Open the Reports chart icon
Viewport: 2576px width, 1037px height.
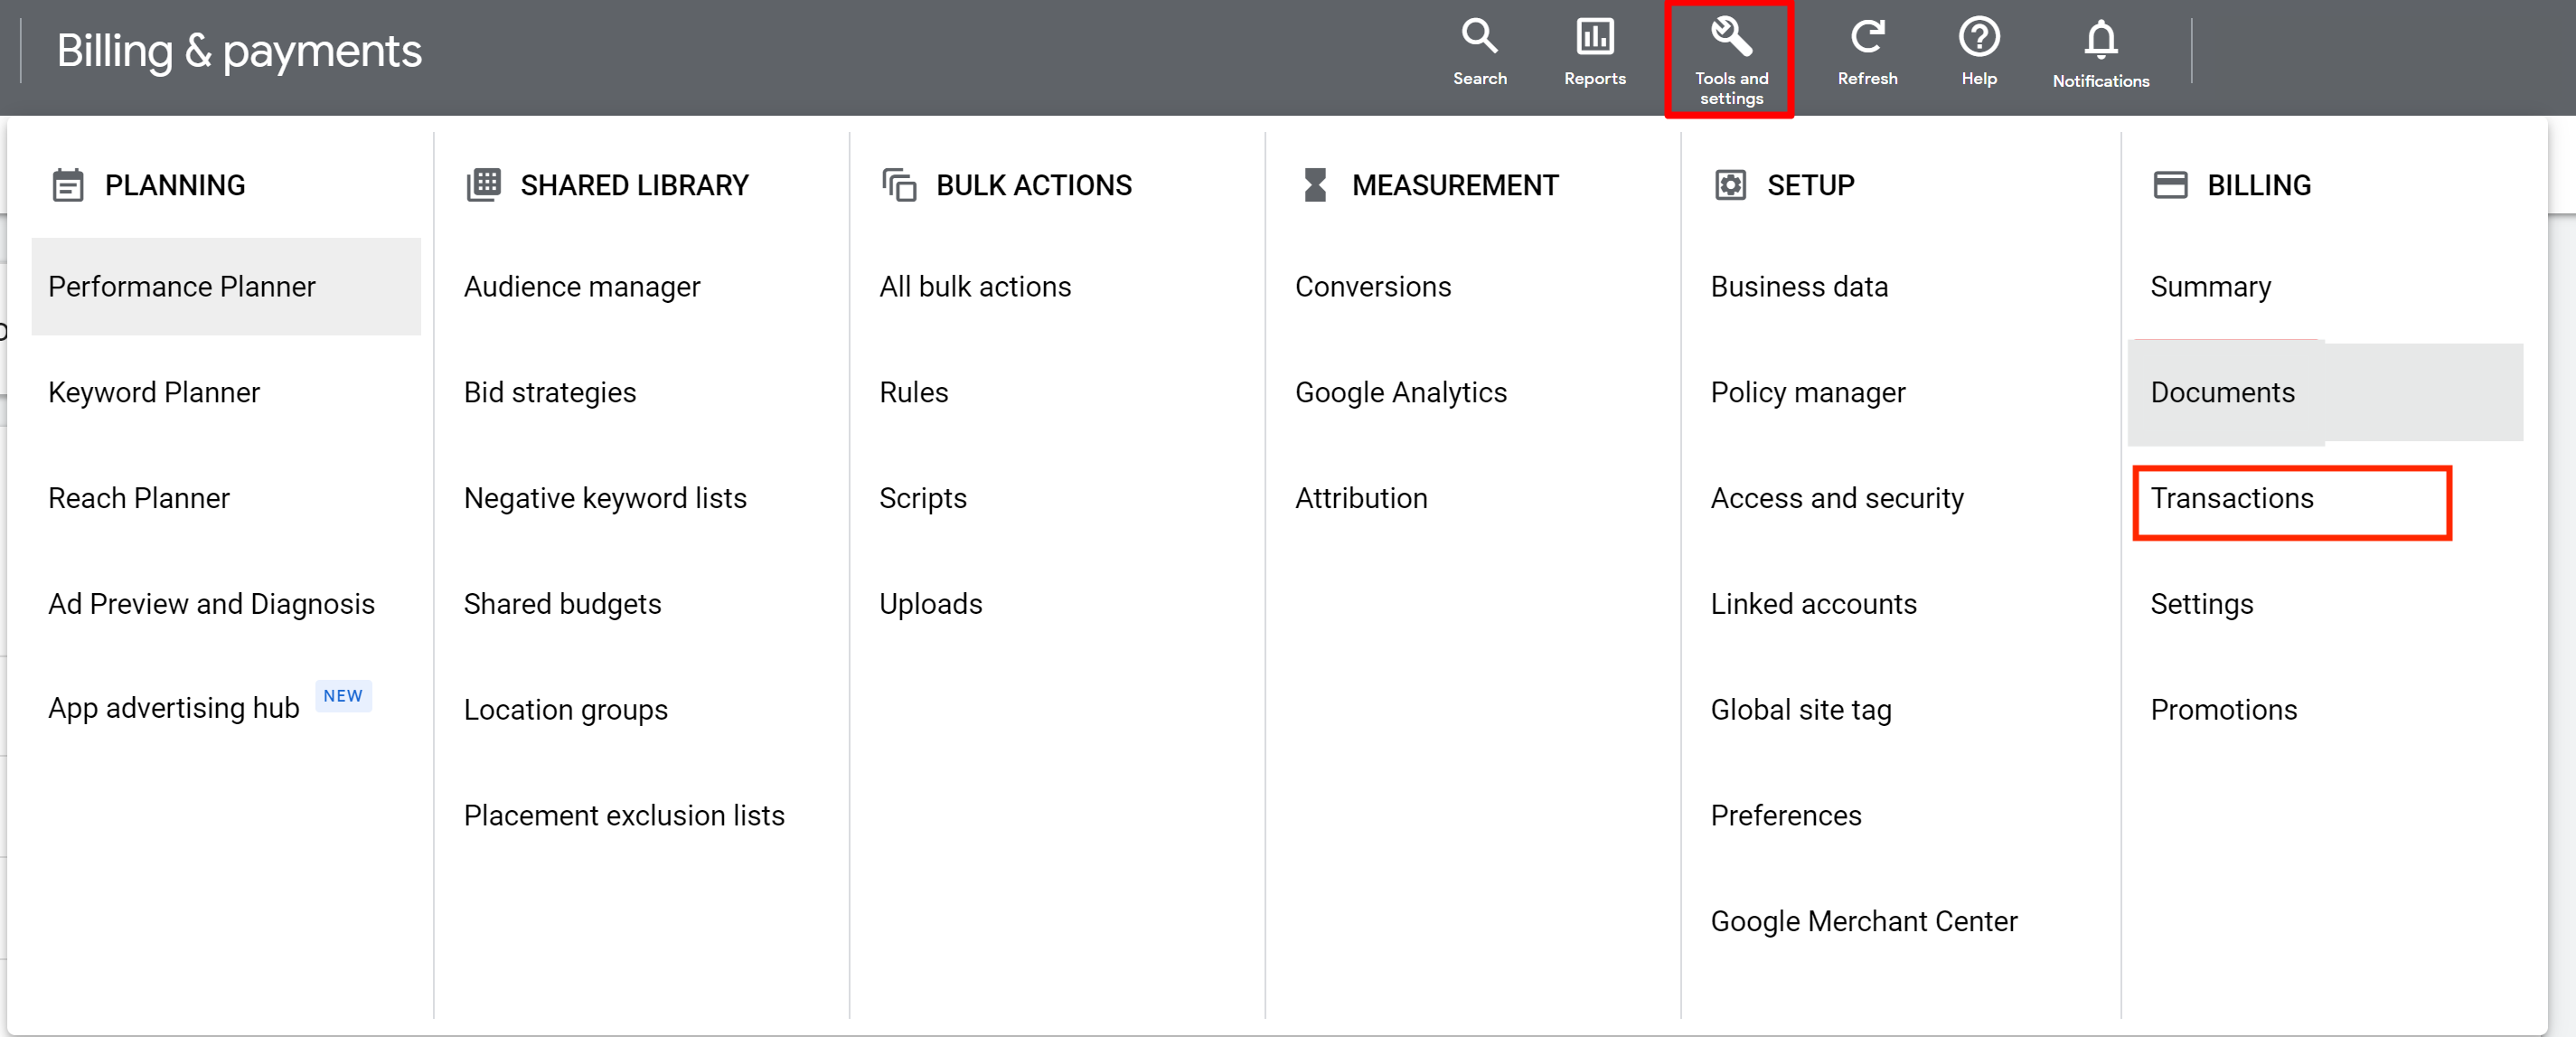click(1594, 36)
